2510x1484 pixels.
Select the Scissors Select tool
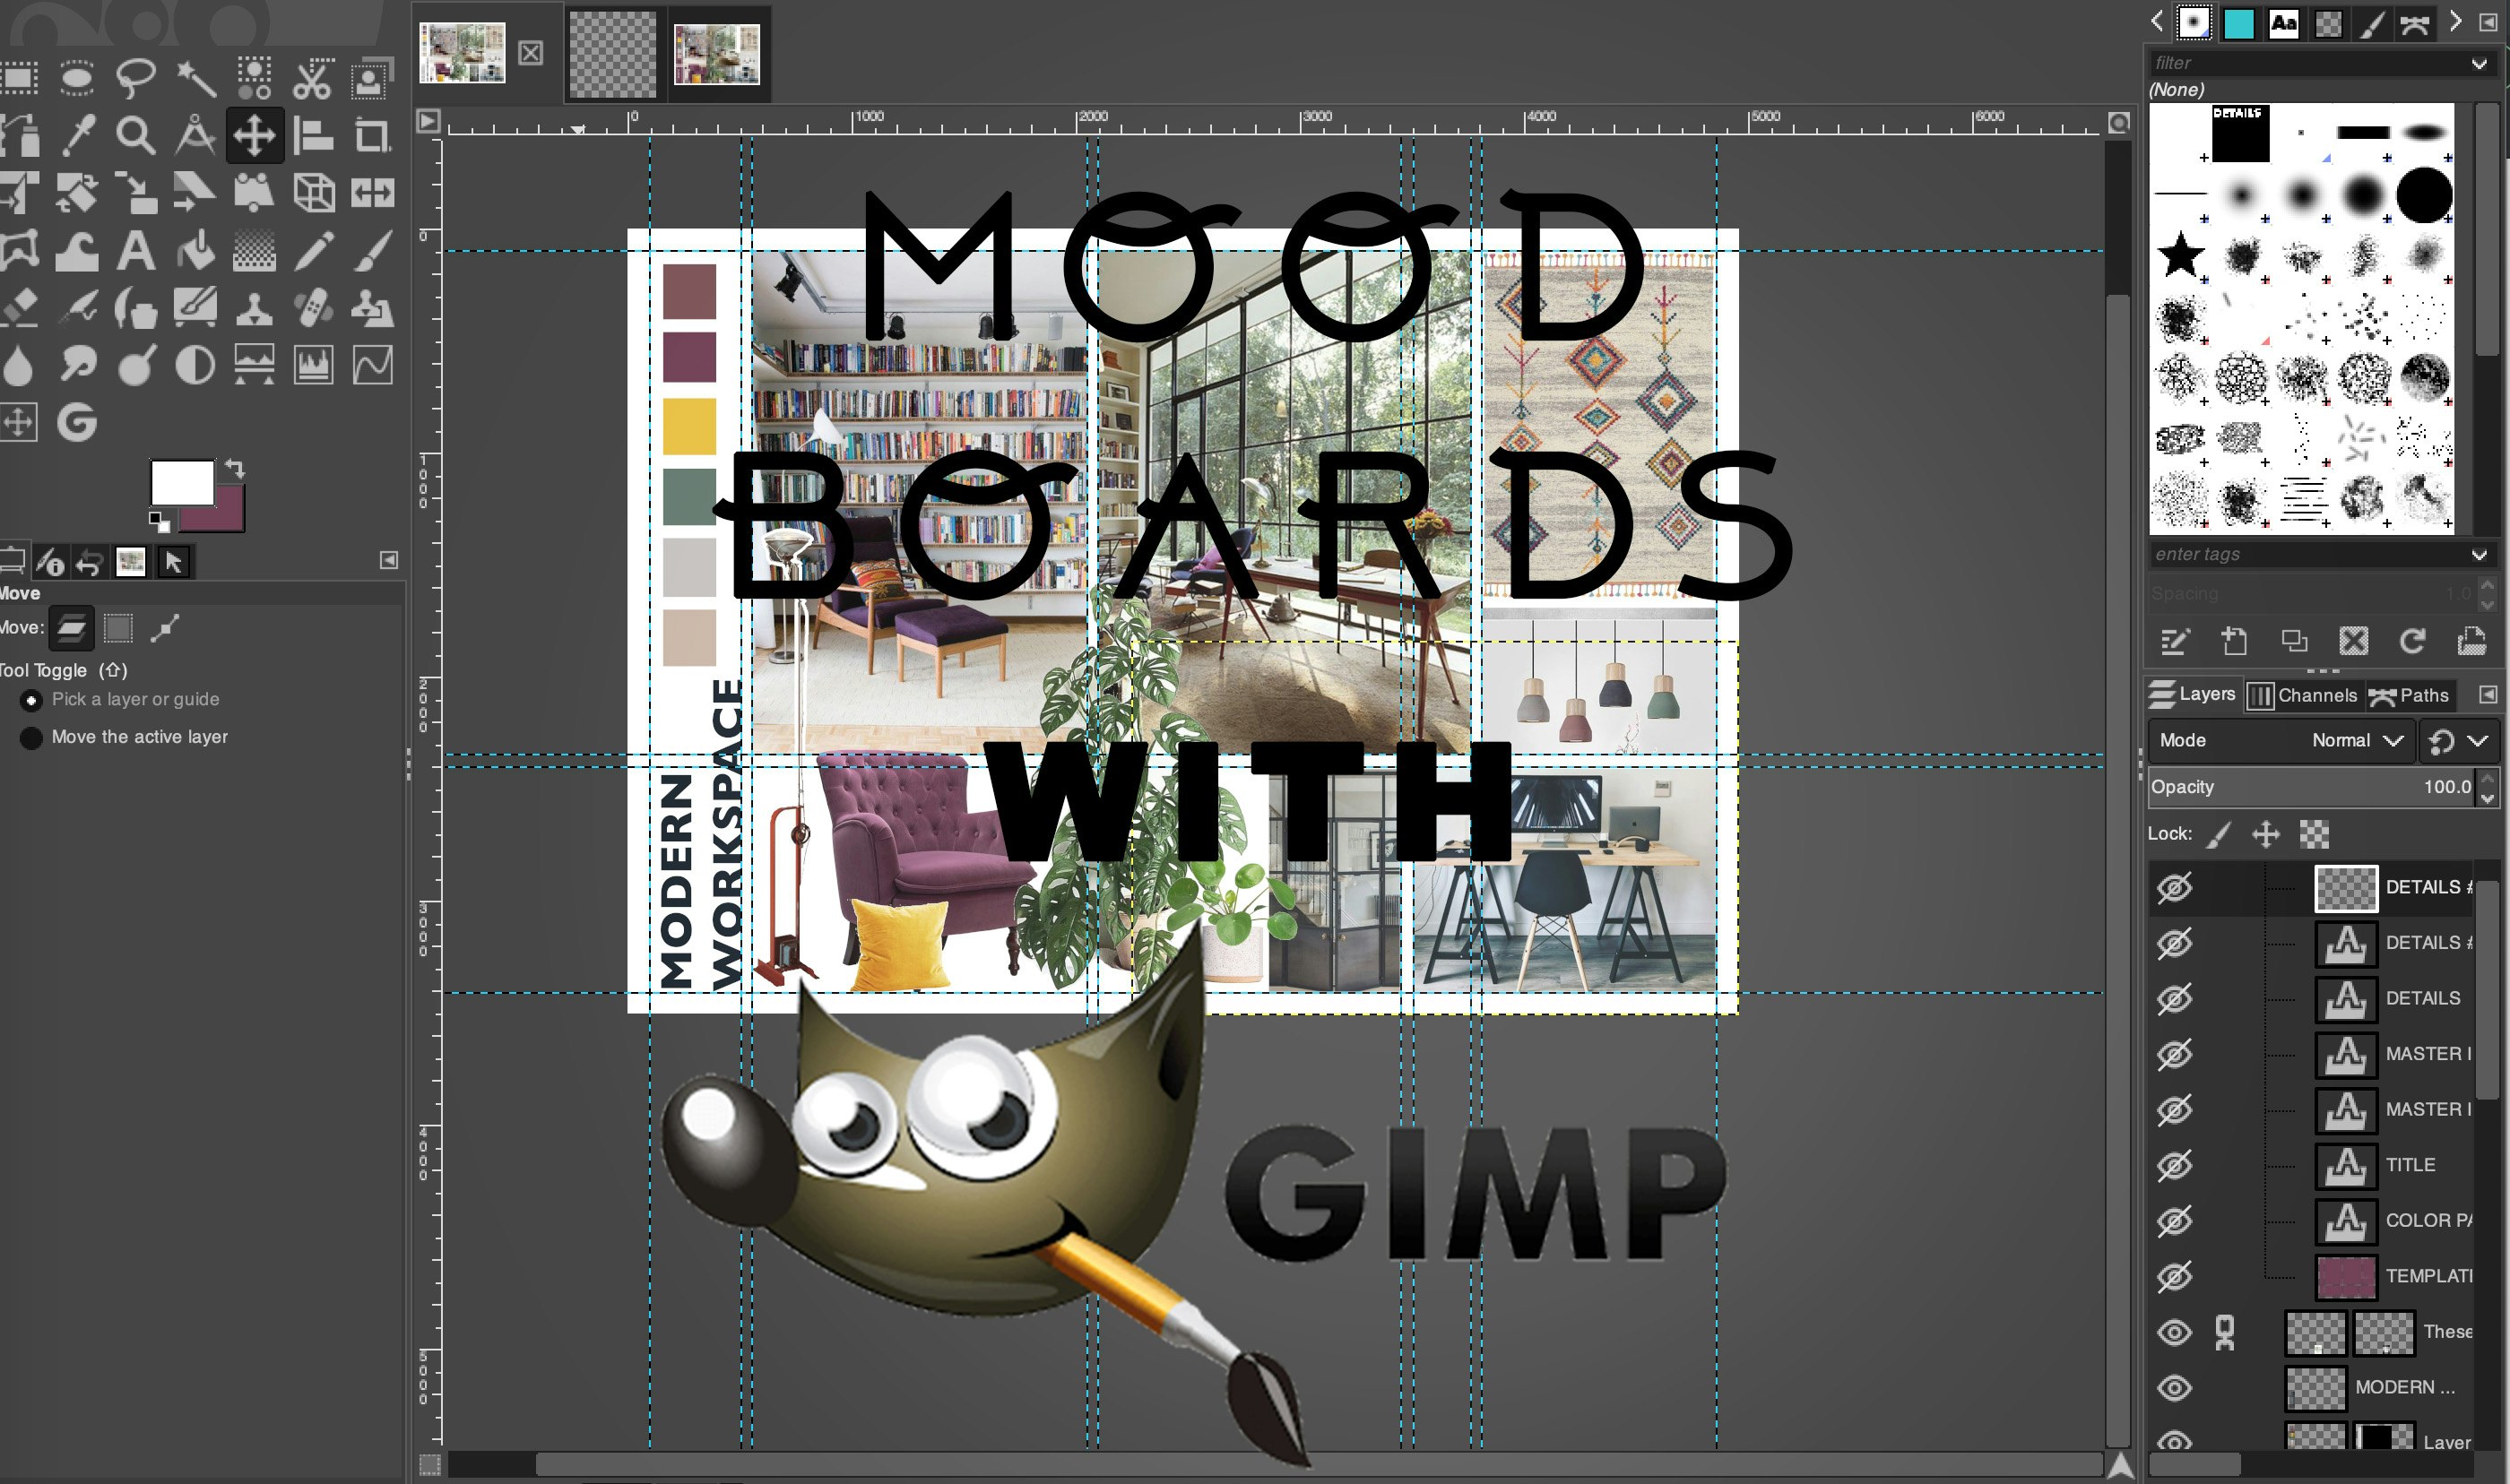(x=313, y=78)
